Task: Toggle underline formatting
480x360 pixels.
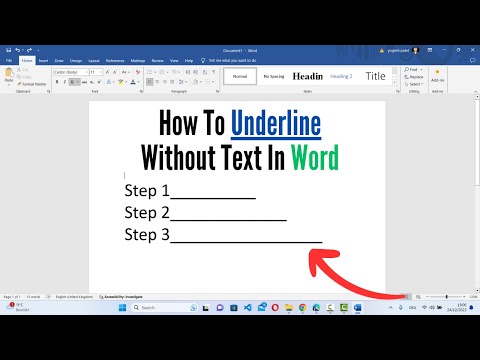Action: pyautogui.click(x=72, y=82)
